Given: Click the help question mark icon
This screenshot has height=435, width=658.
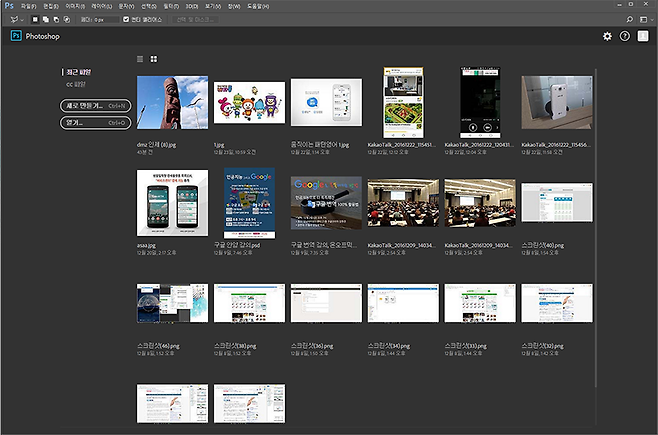Looking at the screenshot, I should [x=625, y=36].
